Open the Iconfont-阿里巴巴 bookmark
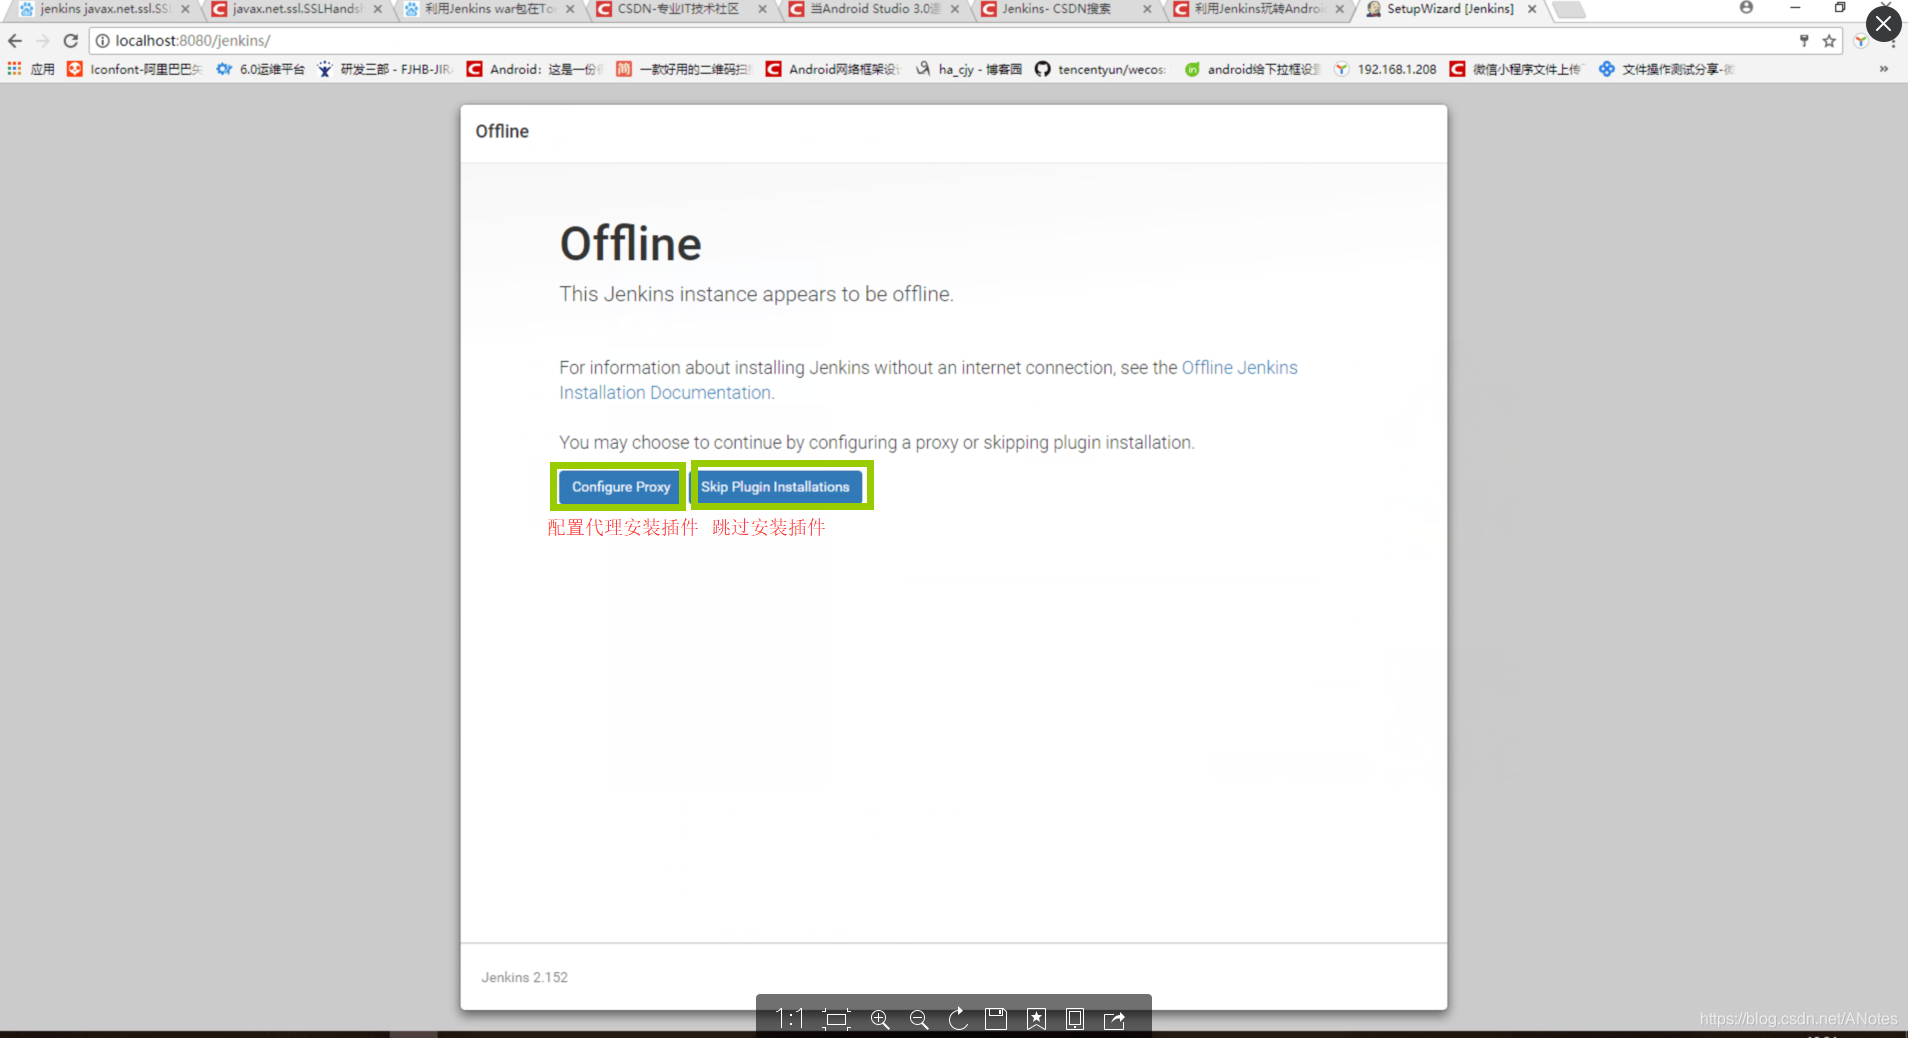Screen dimensions: 1908x1038 [135, 69]
